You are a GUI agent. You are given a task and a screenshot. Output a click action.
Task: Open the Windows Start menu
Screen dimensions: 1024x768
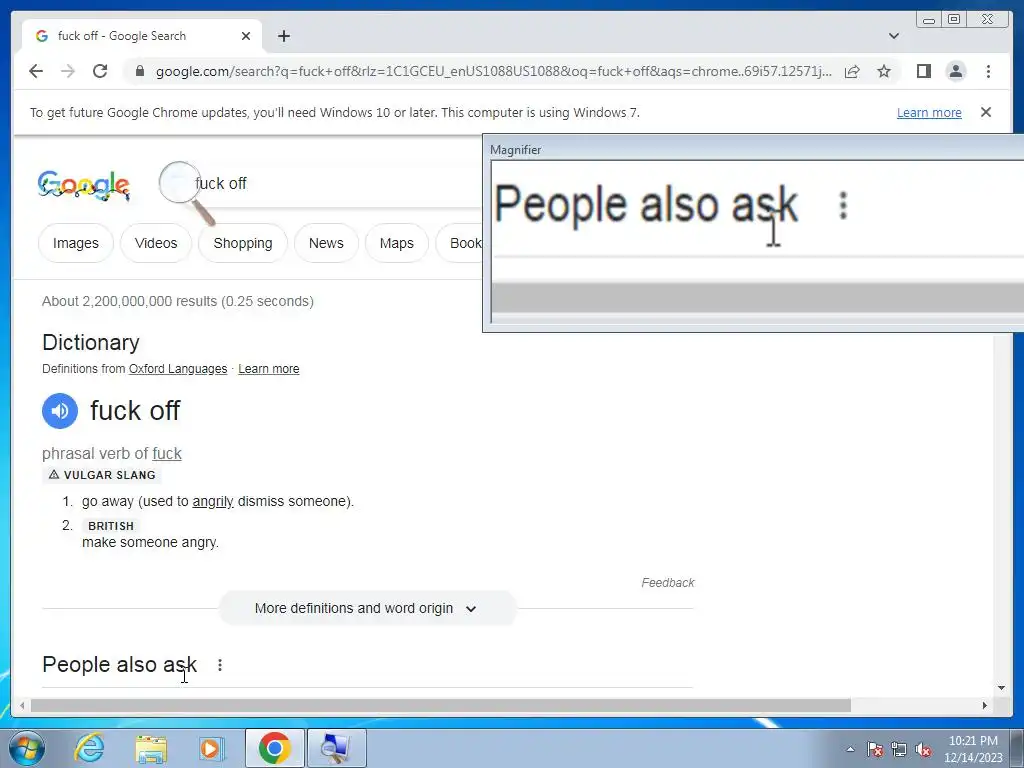coord(27,748)
